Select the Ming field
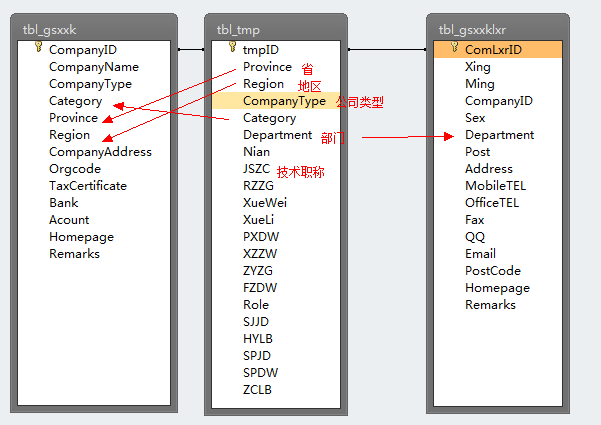 point(480,84)
